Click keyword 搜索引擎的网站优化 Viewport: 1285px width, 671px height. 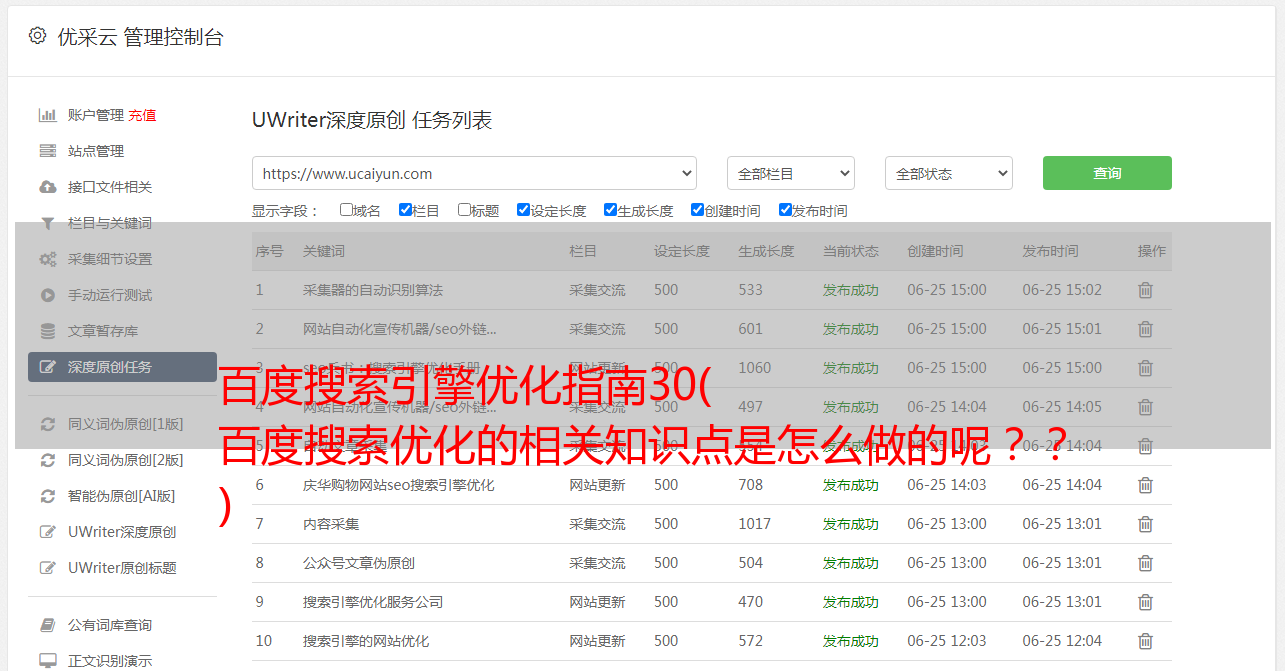366,641
